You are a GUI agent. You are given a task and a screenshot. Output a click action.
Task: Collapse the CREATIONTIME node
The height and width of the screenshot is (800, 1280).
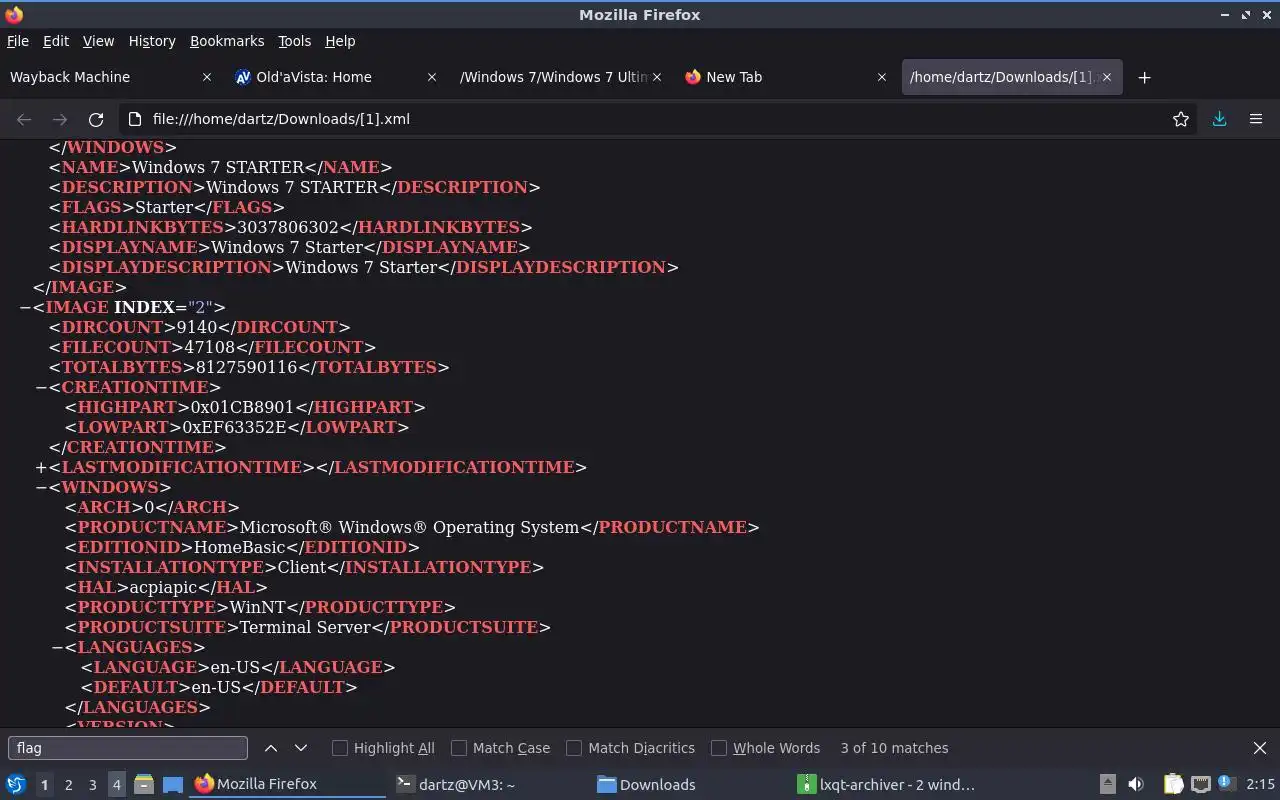point(41,387)
